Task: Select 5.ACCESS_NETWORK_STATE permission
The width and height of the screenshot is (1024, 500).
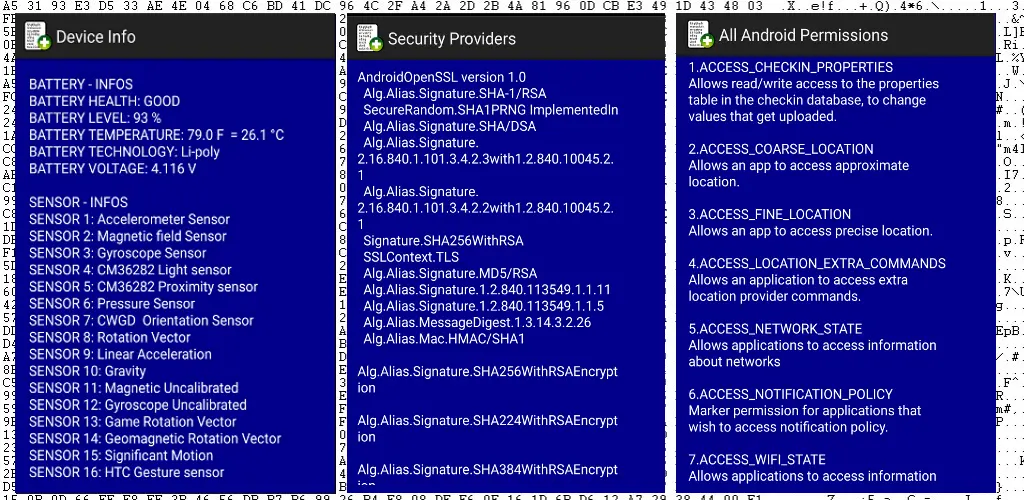Action: (775, 328)
